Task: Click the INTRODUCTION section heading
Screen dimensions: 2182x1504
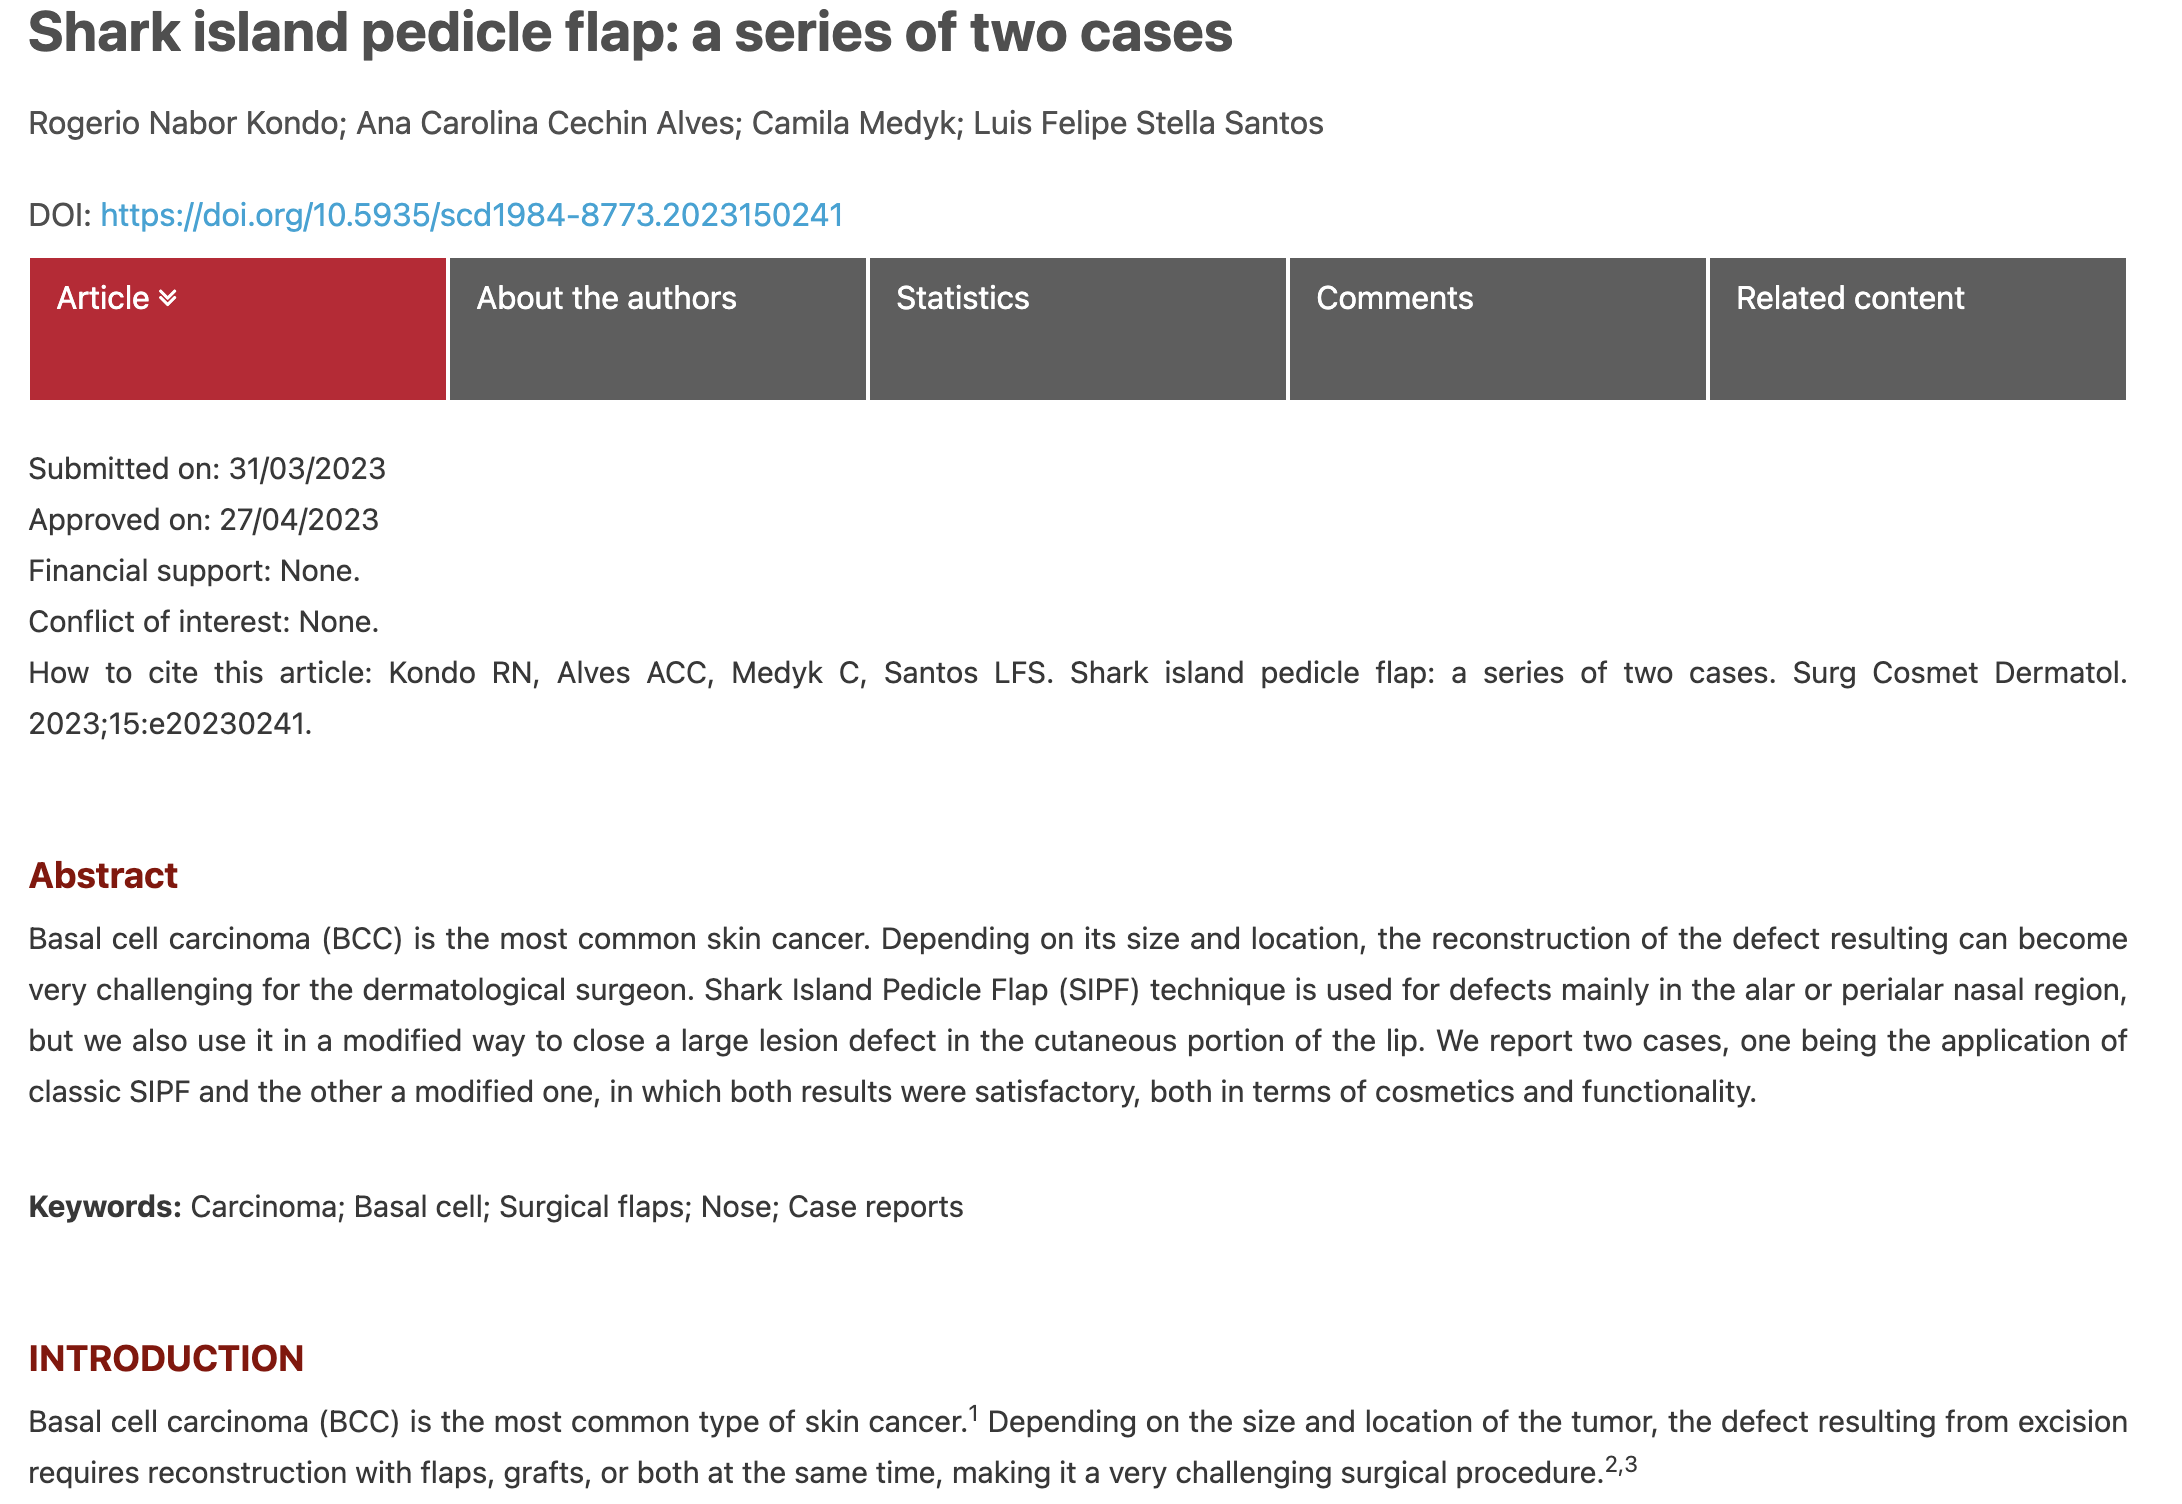Action: point(166,1358)
